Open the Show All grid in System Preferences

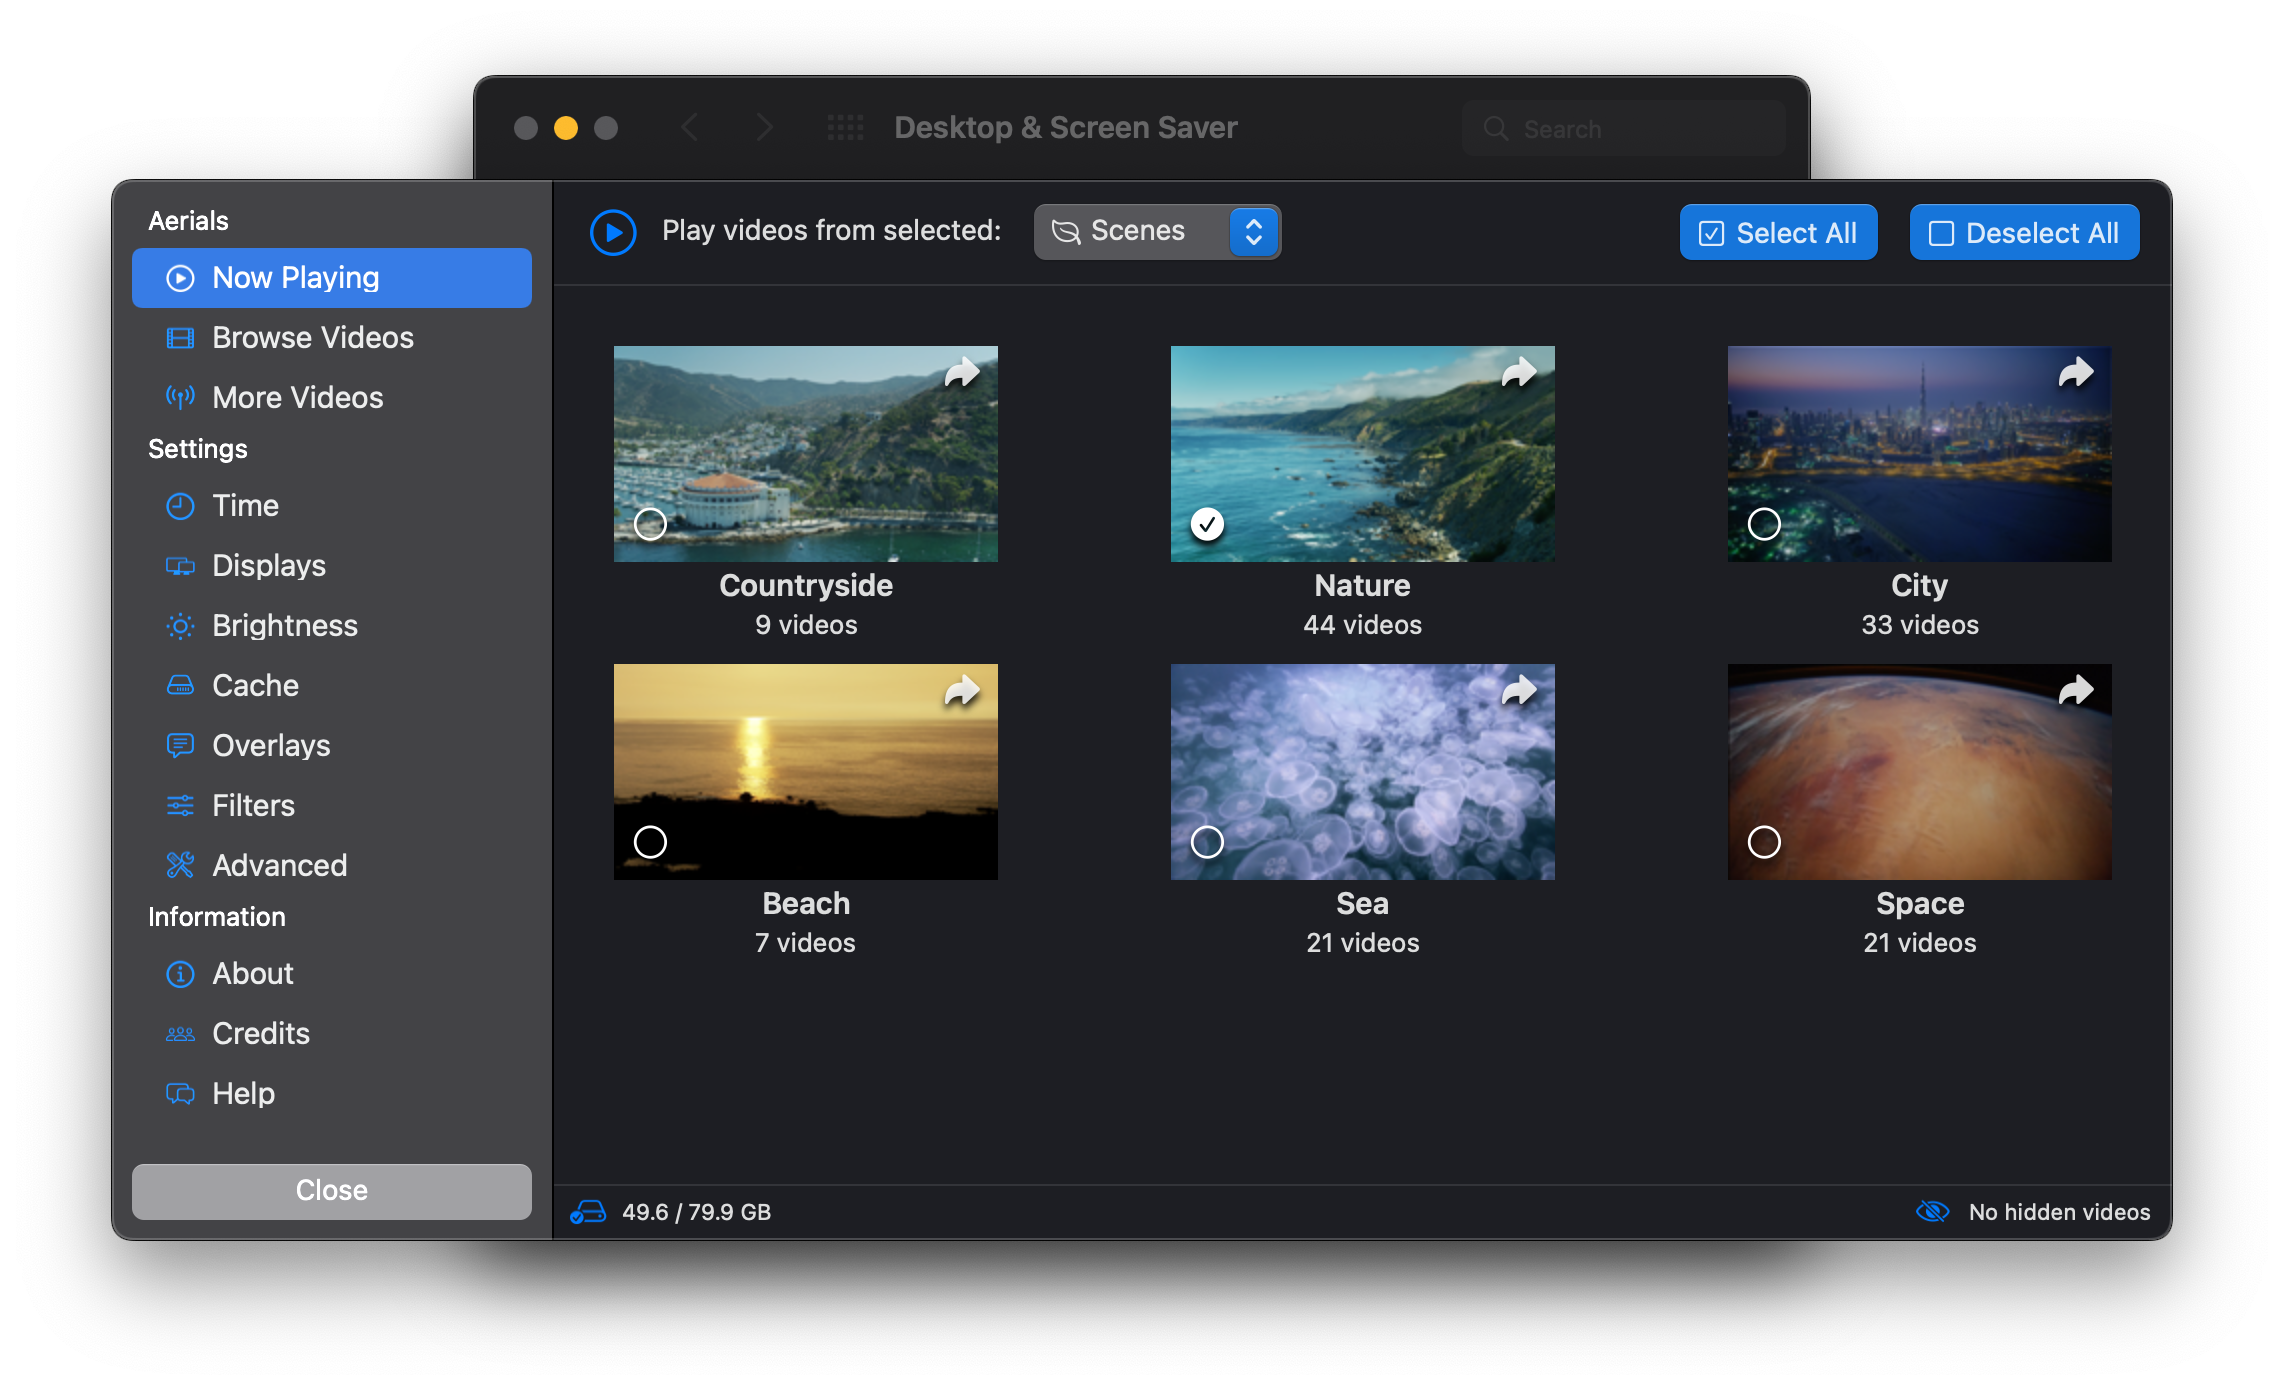(845, 128)
